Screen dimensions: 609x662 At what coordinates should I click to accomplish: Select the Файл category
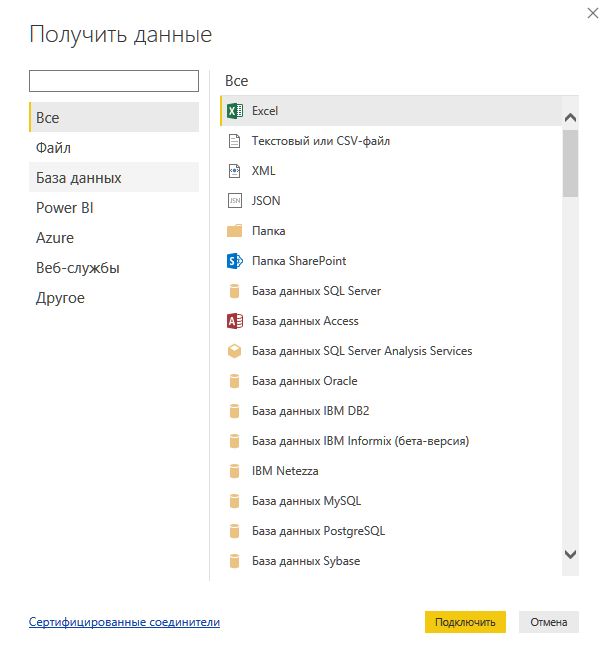tap(114, 148)
